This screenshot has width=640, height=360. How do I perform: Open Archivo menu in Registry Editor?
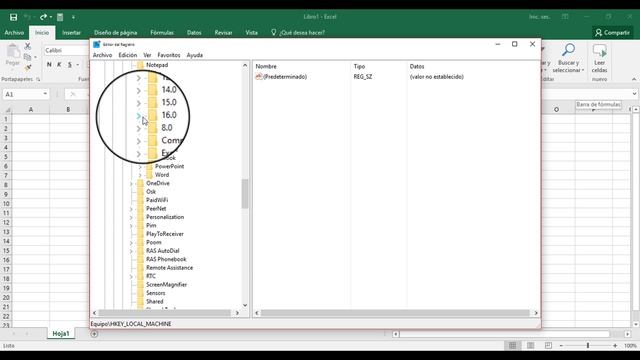pos(102,55)
